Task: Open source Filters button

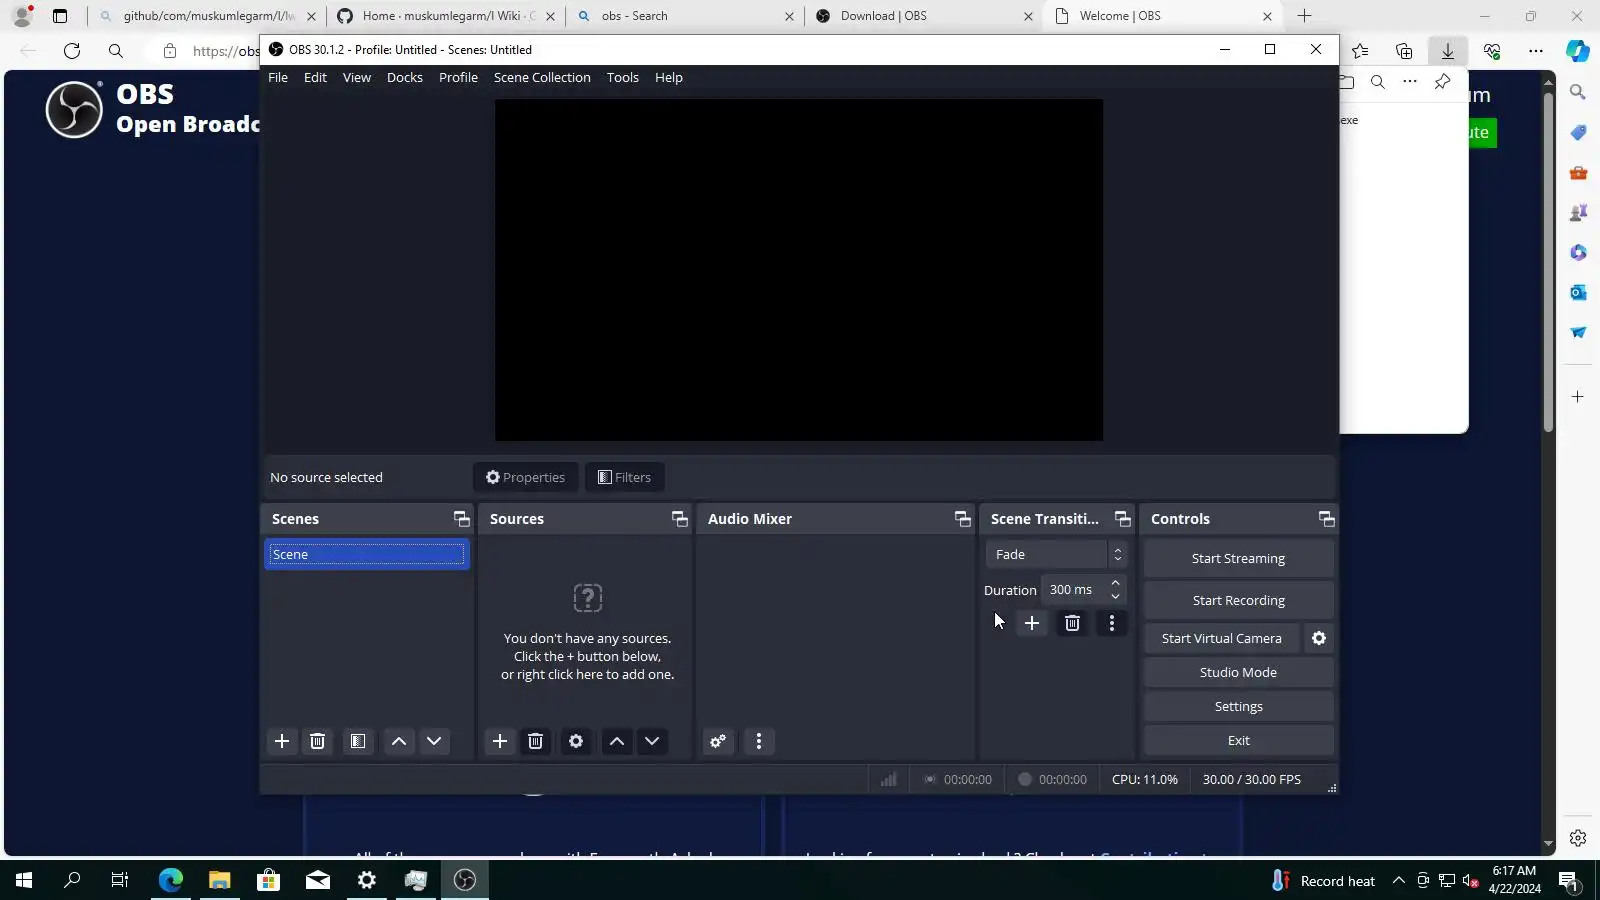Action: pos(625,478)
